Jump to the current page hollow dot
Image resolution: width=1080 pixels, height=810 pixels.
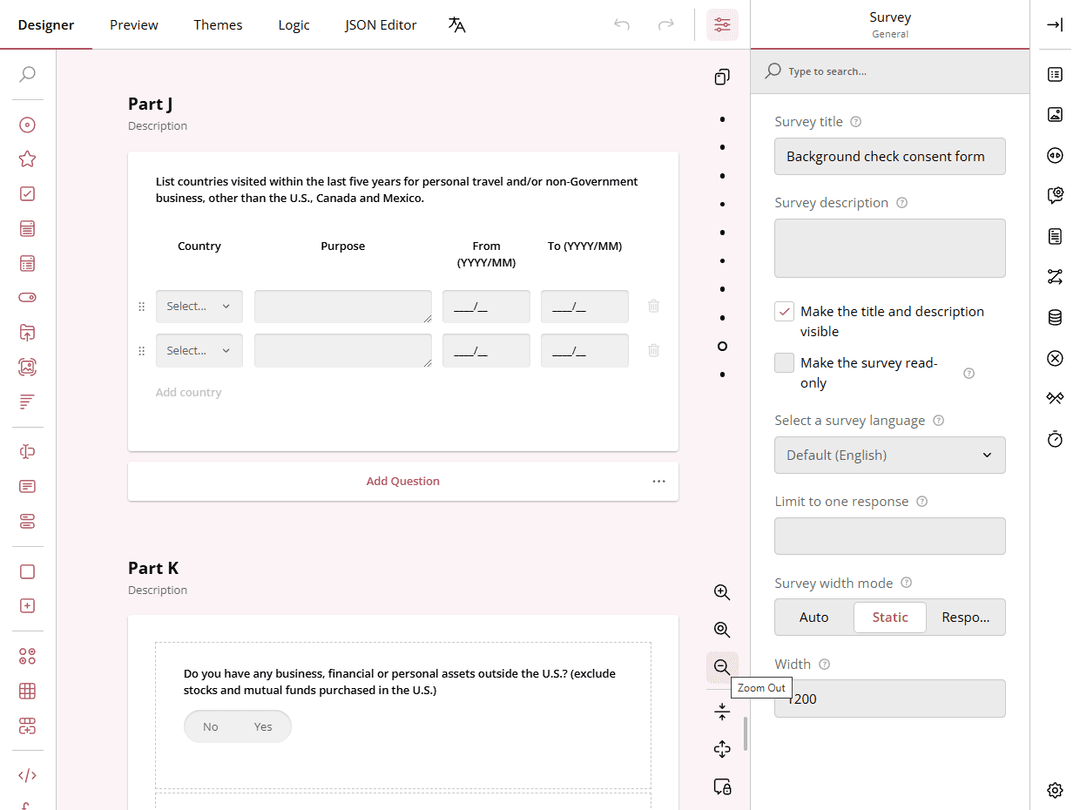pos(722,346)
